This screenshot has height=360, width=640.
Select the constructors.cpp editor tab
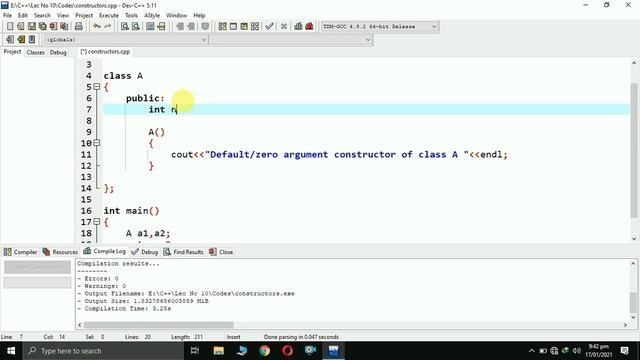[105, 52]
